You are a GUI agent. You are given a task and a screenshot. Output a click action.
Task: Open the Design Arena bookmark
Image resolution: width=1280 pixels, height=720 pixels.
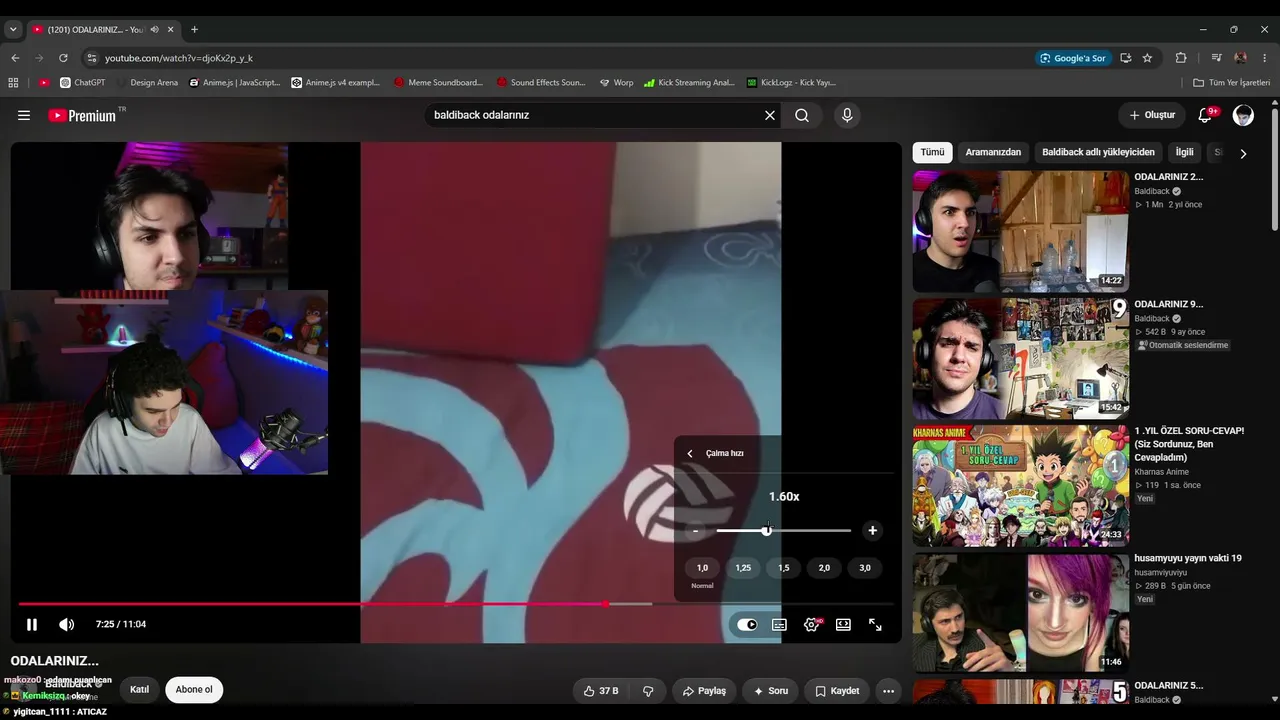147,83
